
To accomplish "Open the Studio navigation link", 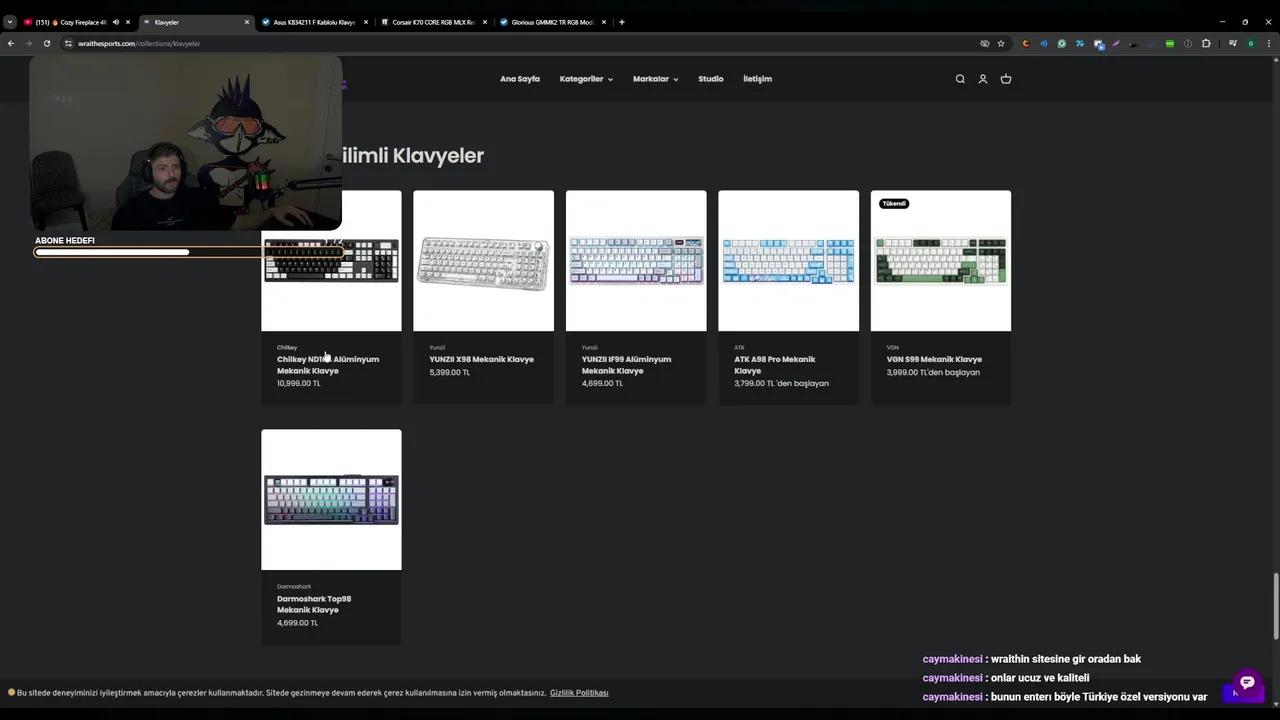I will (711, 79).
